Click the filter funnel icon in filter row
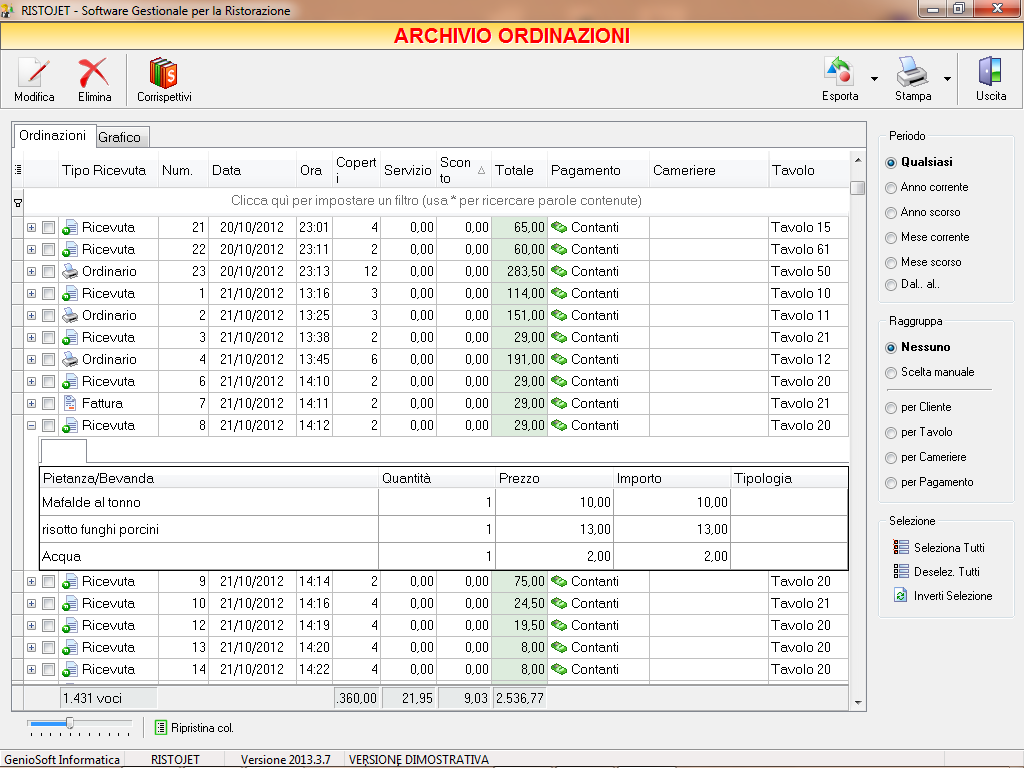1024x768 pixels. click(18, 203)
